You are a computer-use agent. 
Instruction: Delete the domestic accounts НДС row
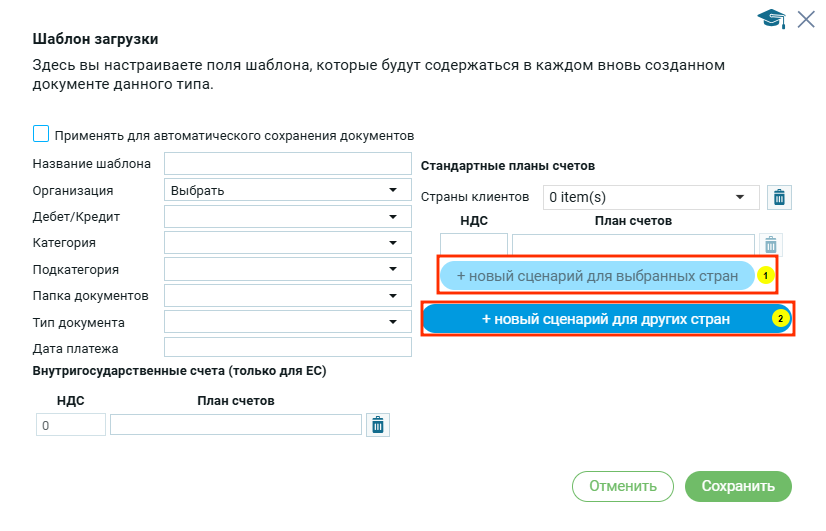(378, 425)
